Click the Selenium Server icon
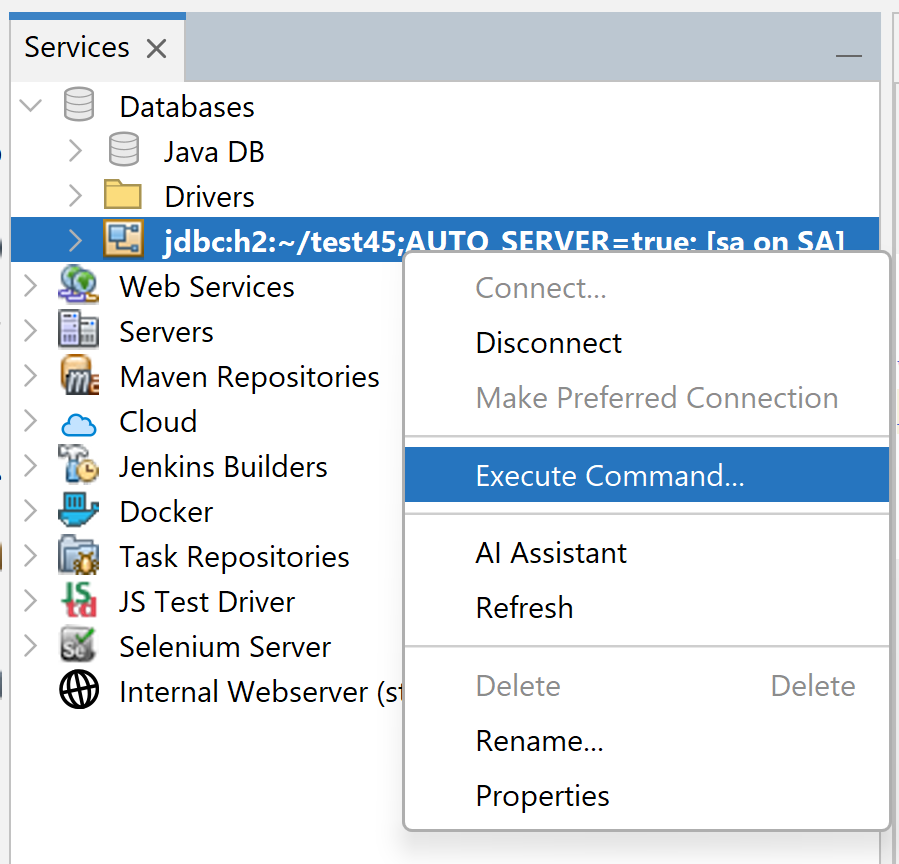This screenshot has height=864, width=899. tap(78, 646)
